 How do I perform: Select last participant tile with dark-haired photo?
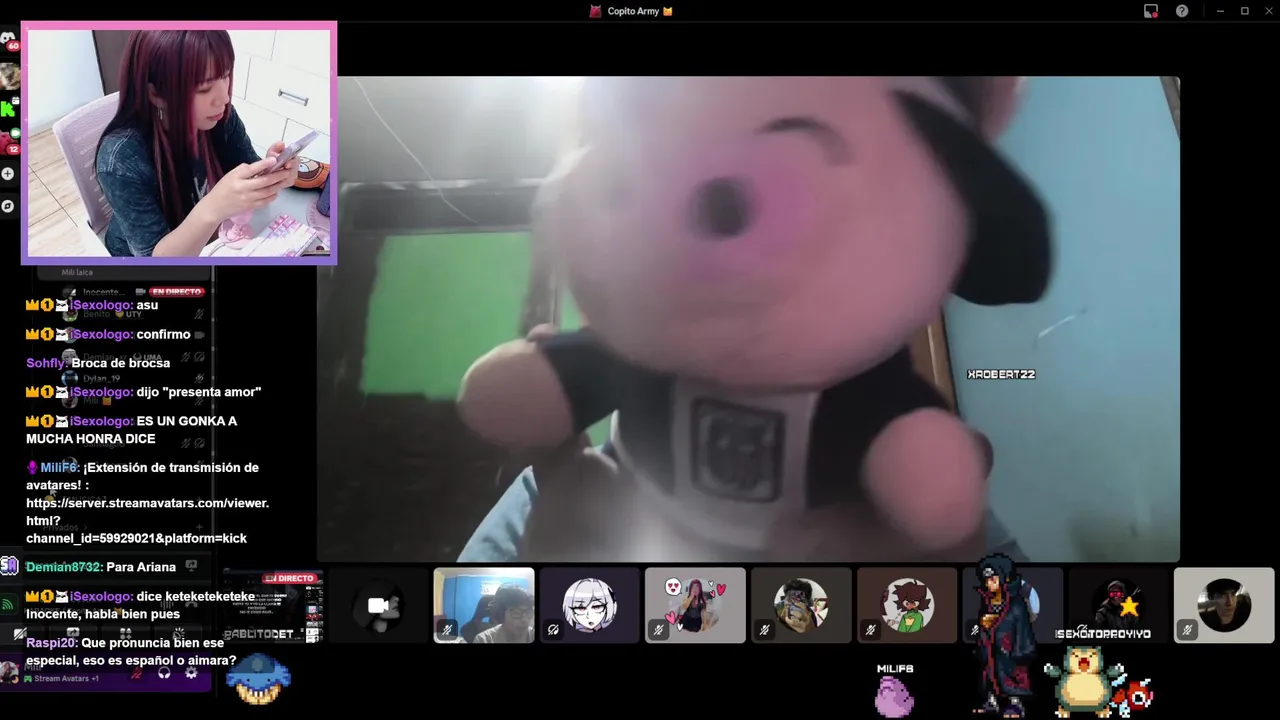click(1224, 606)
